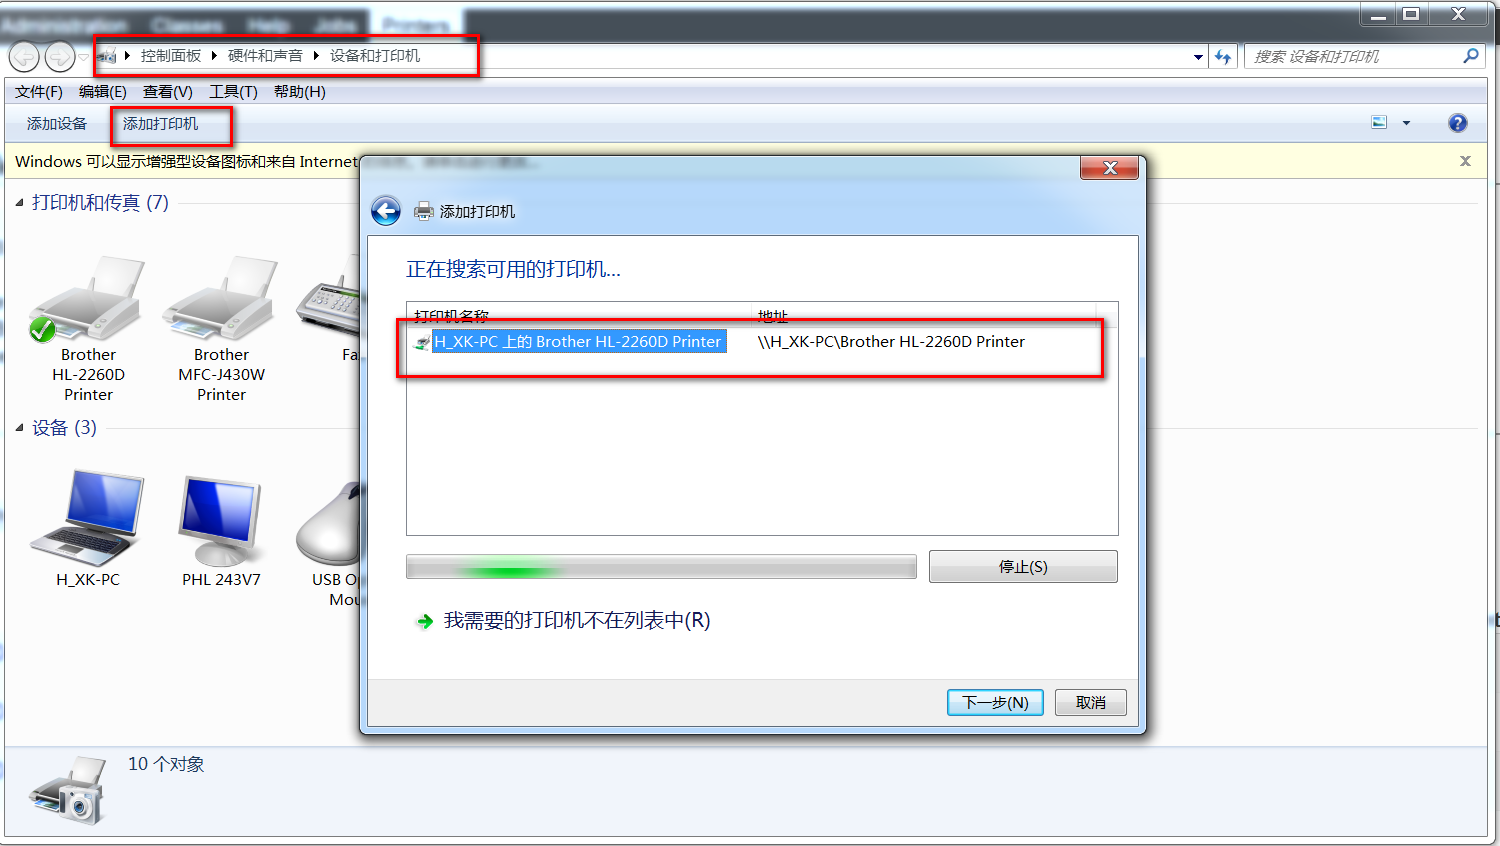
Task: Expand the view options dropdown arrow
Action: [1406, 123]
